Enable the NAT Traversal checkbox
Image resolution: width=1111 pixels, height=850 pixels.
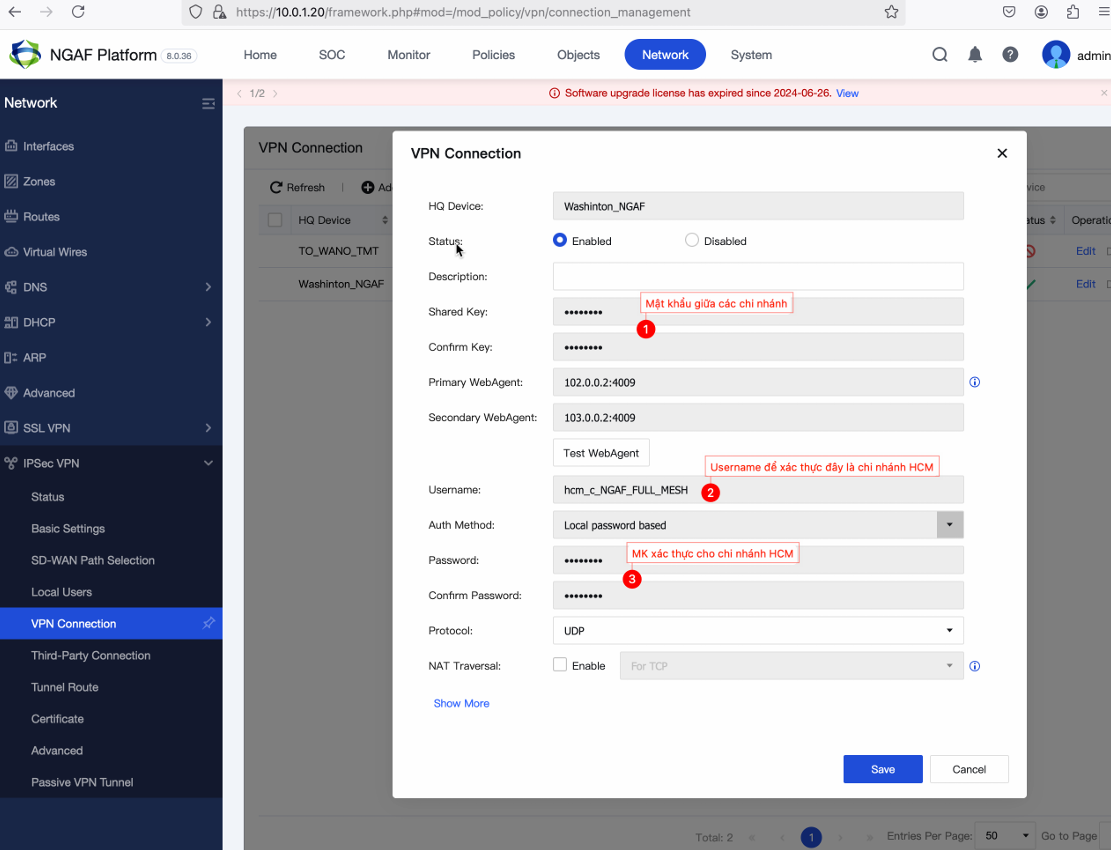click(x=560, y=665)
